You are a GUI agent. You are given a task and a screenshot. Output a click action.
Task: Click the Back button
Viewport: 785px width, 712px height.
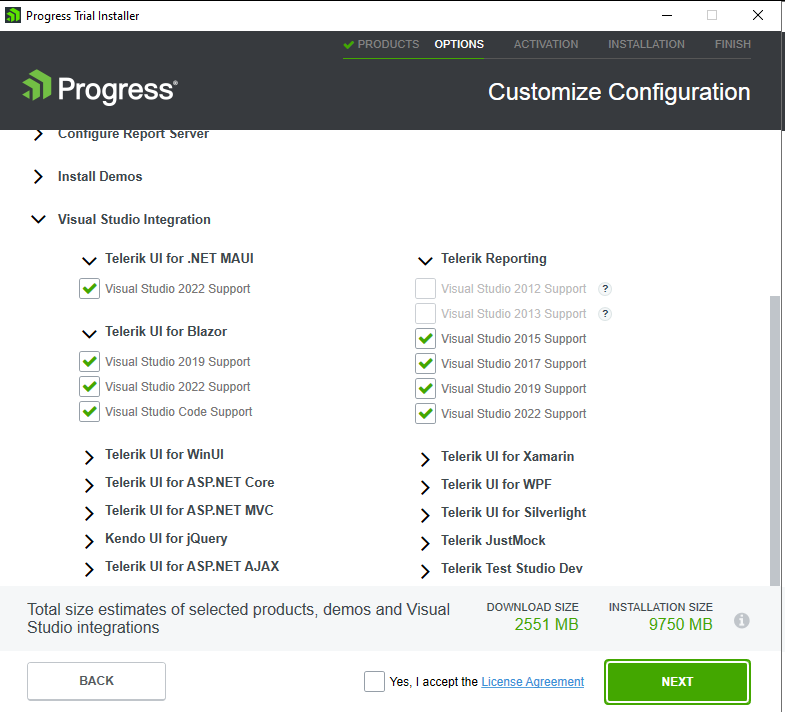coord(96,681)
